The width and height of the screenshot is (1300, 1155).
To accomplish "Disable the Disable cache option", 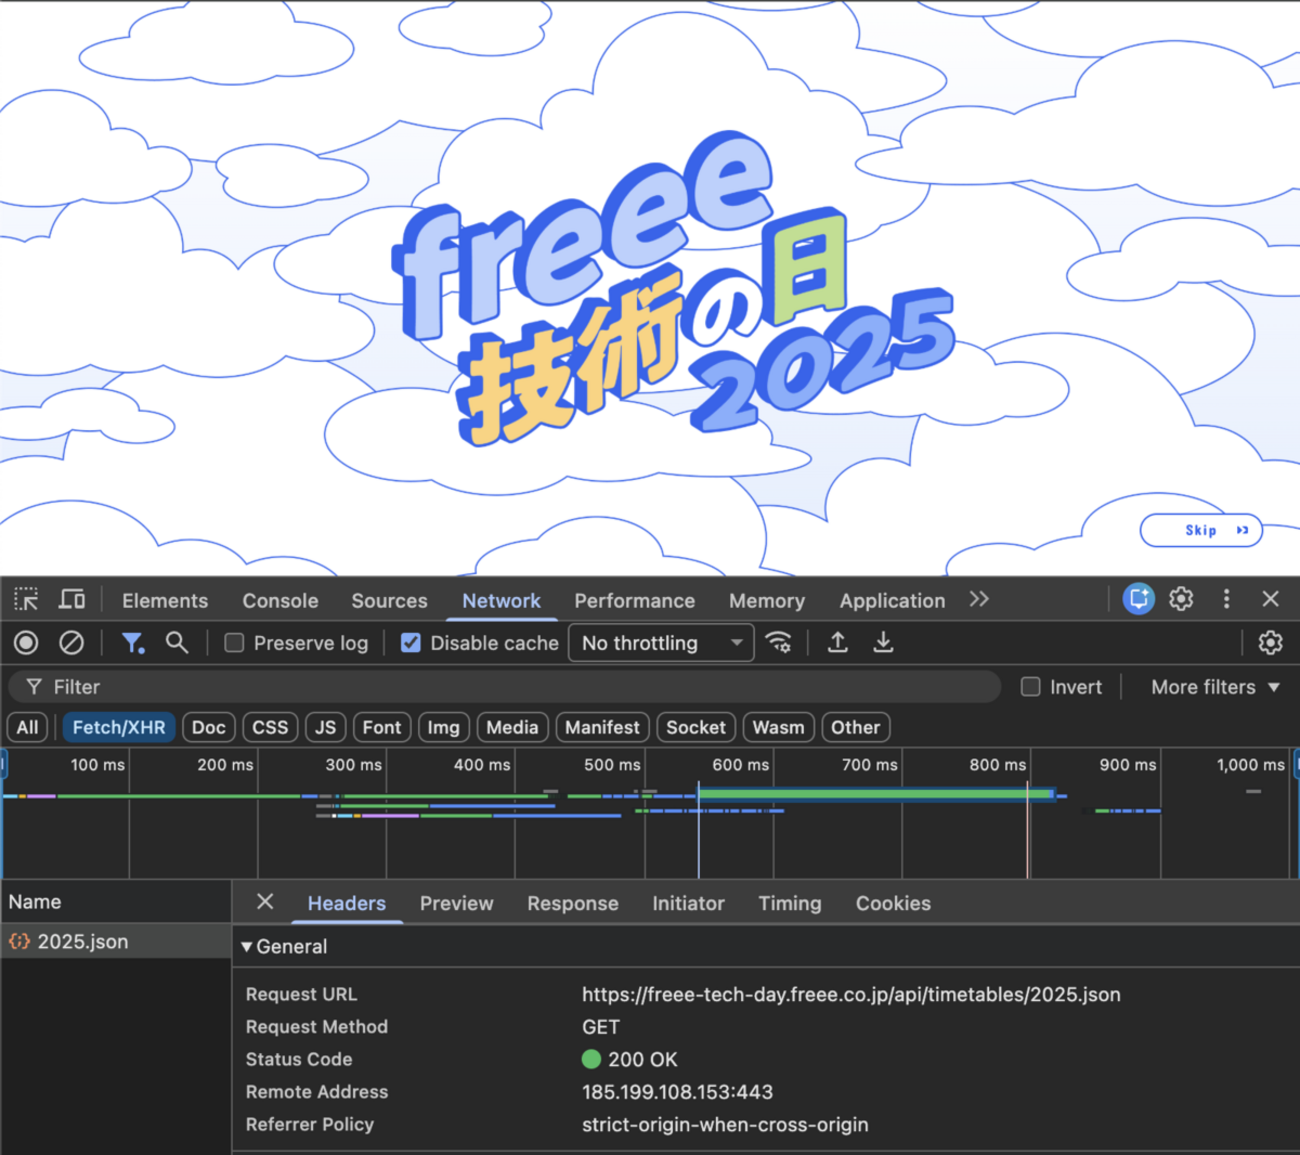I will click(410, 642).
